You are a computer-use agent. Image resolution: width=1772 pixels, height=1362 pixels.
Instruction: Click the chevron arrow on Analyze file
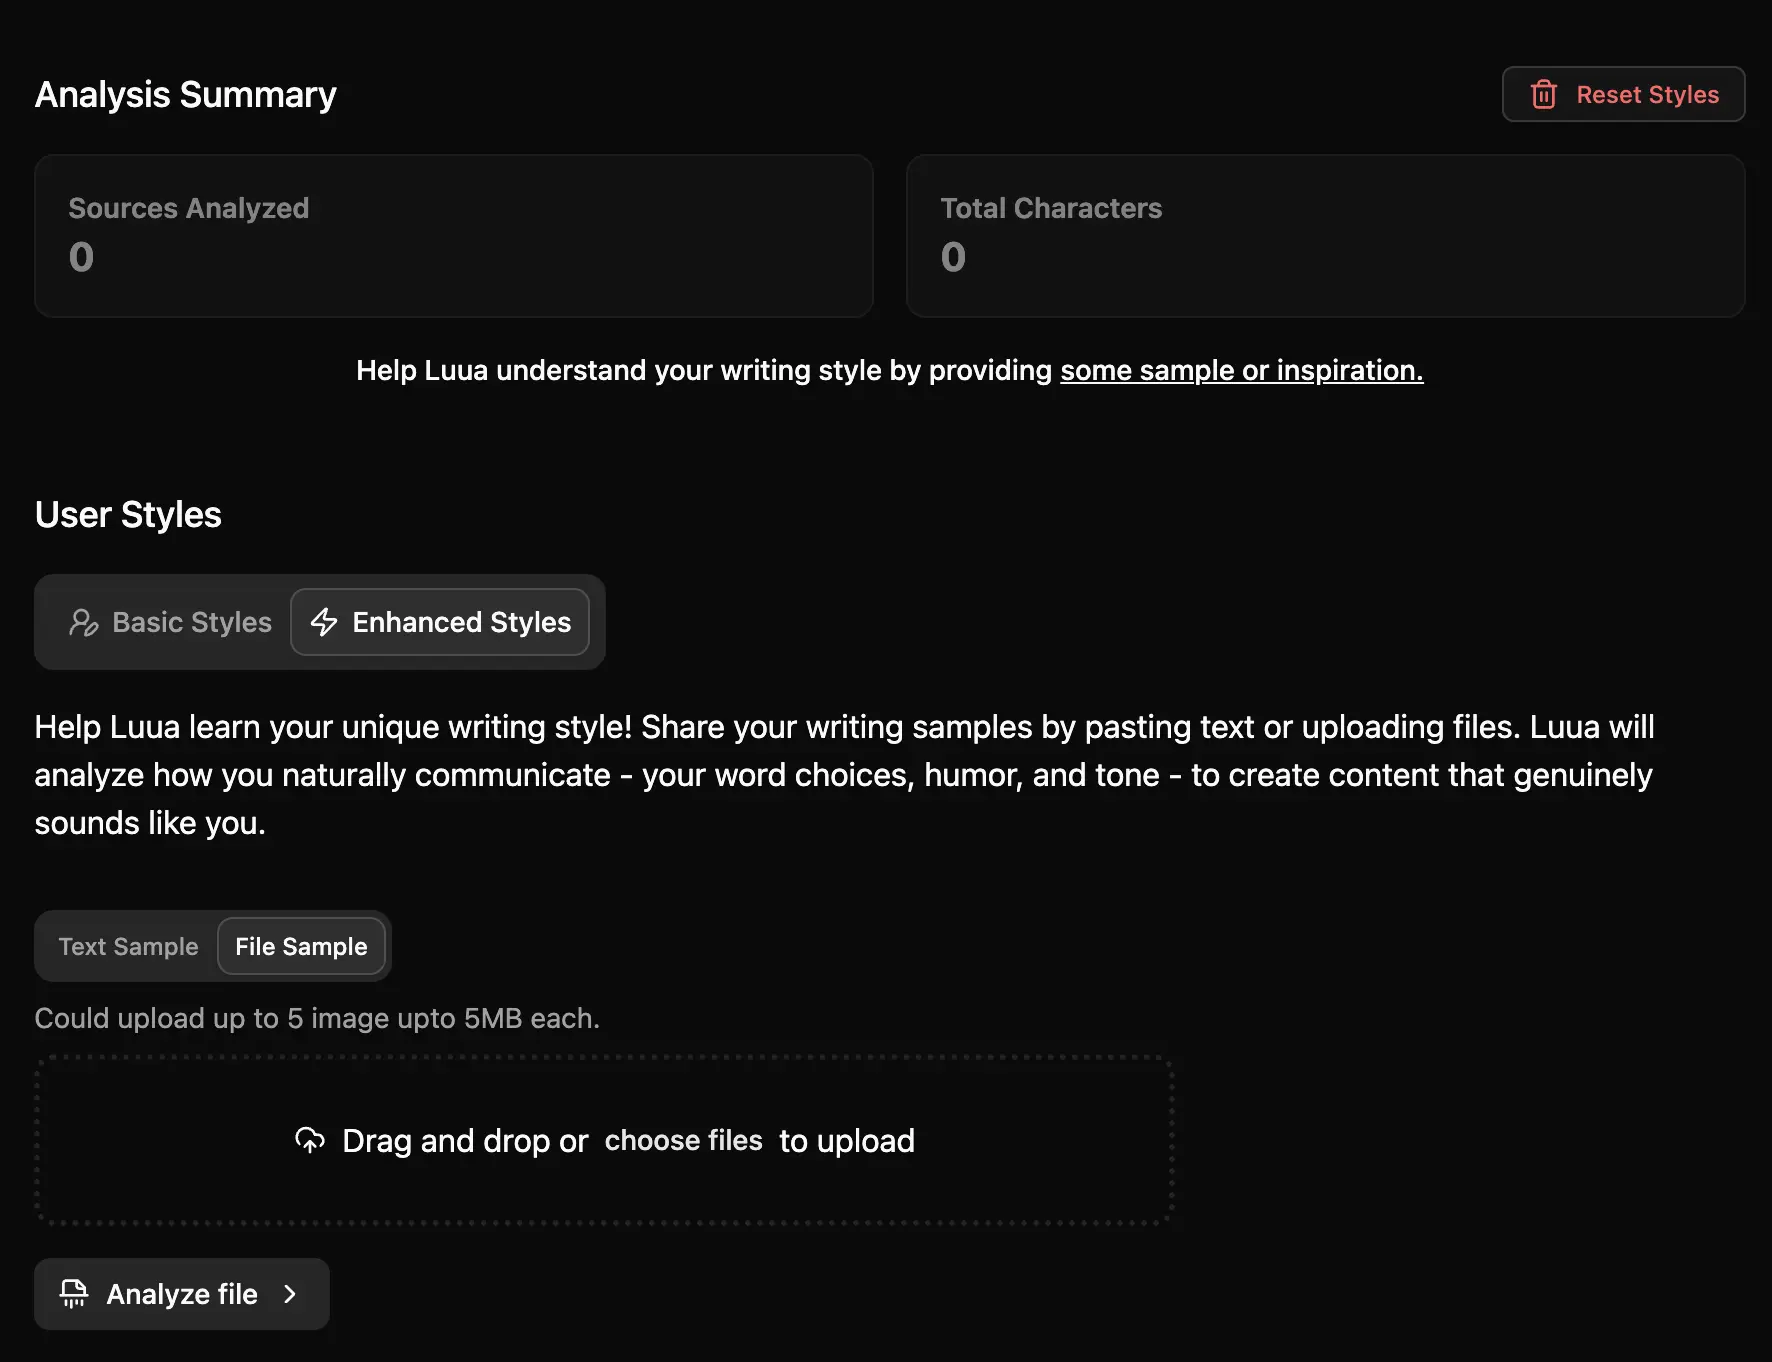(290, 1294)
